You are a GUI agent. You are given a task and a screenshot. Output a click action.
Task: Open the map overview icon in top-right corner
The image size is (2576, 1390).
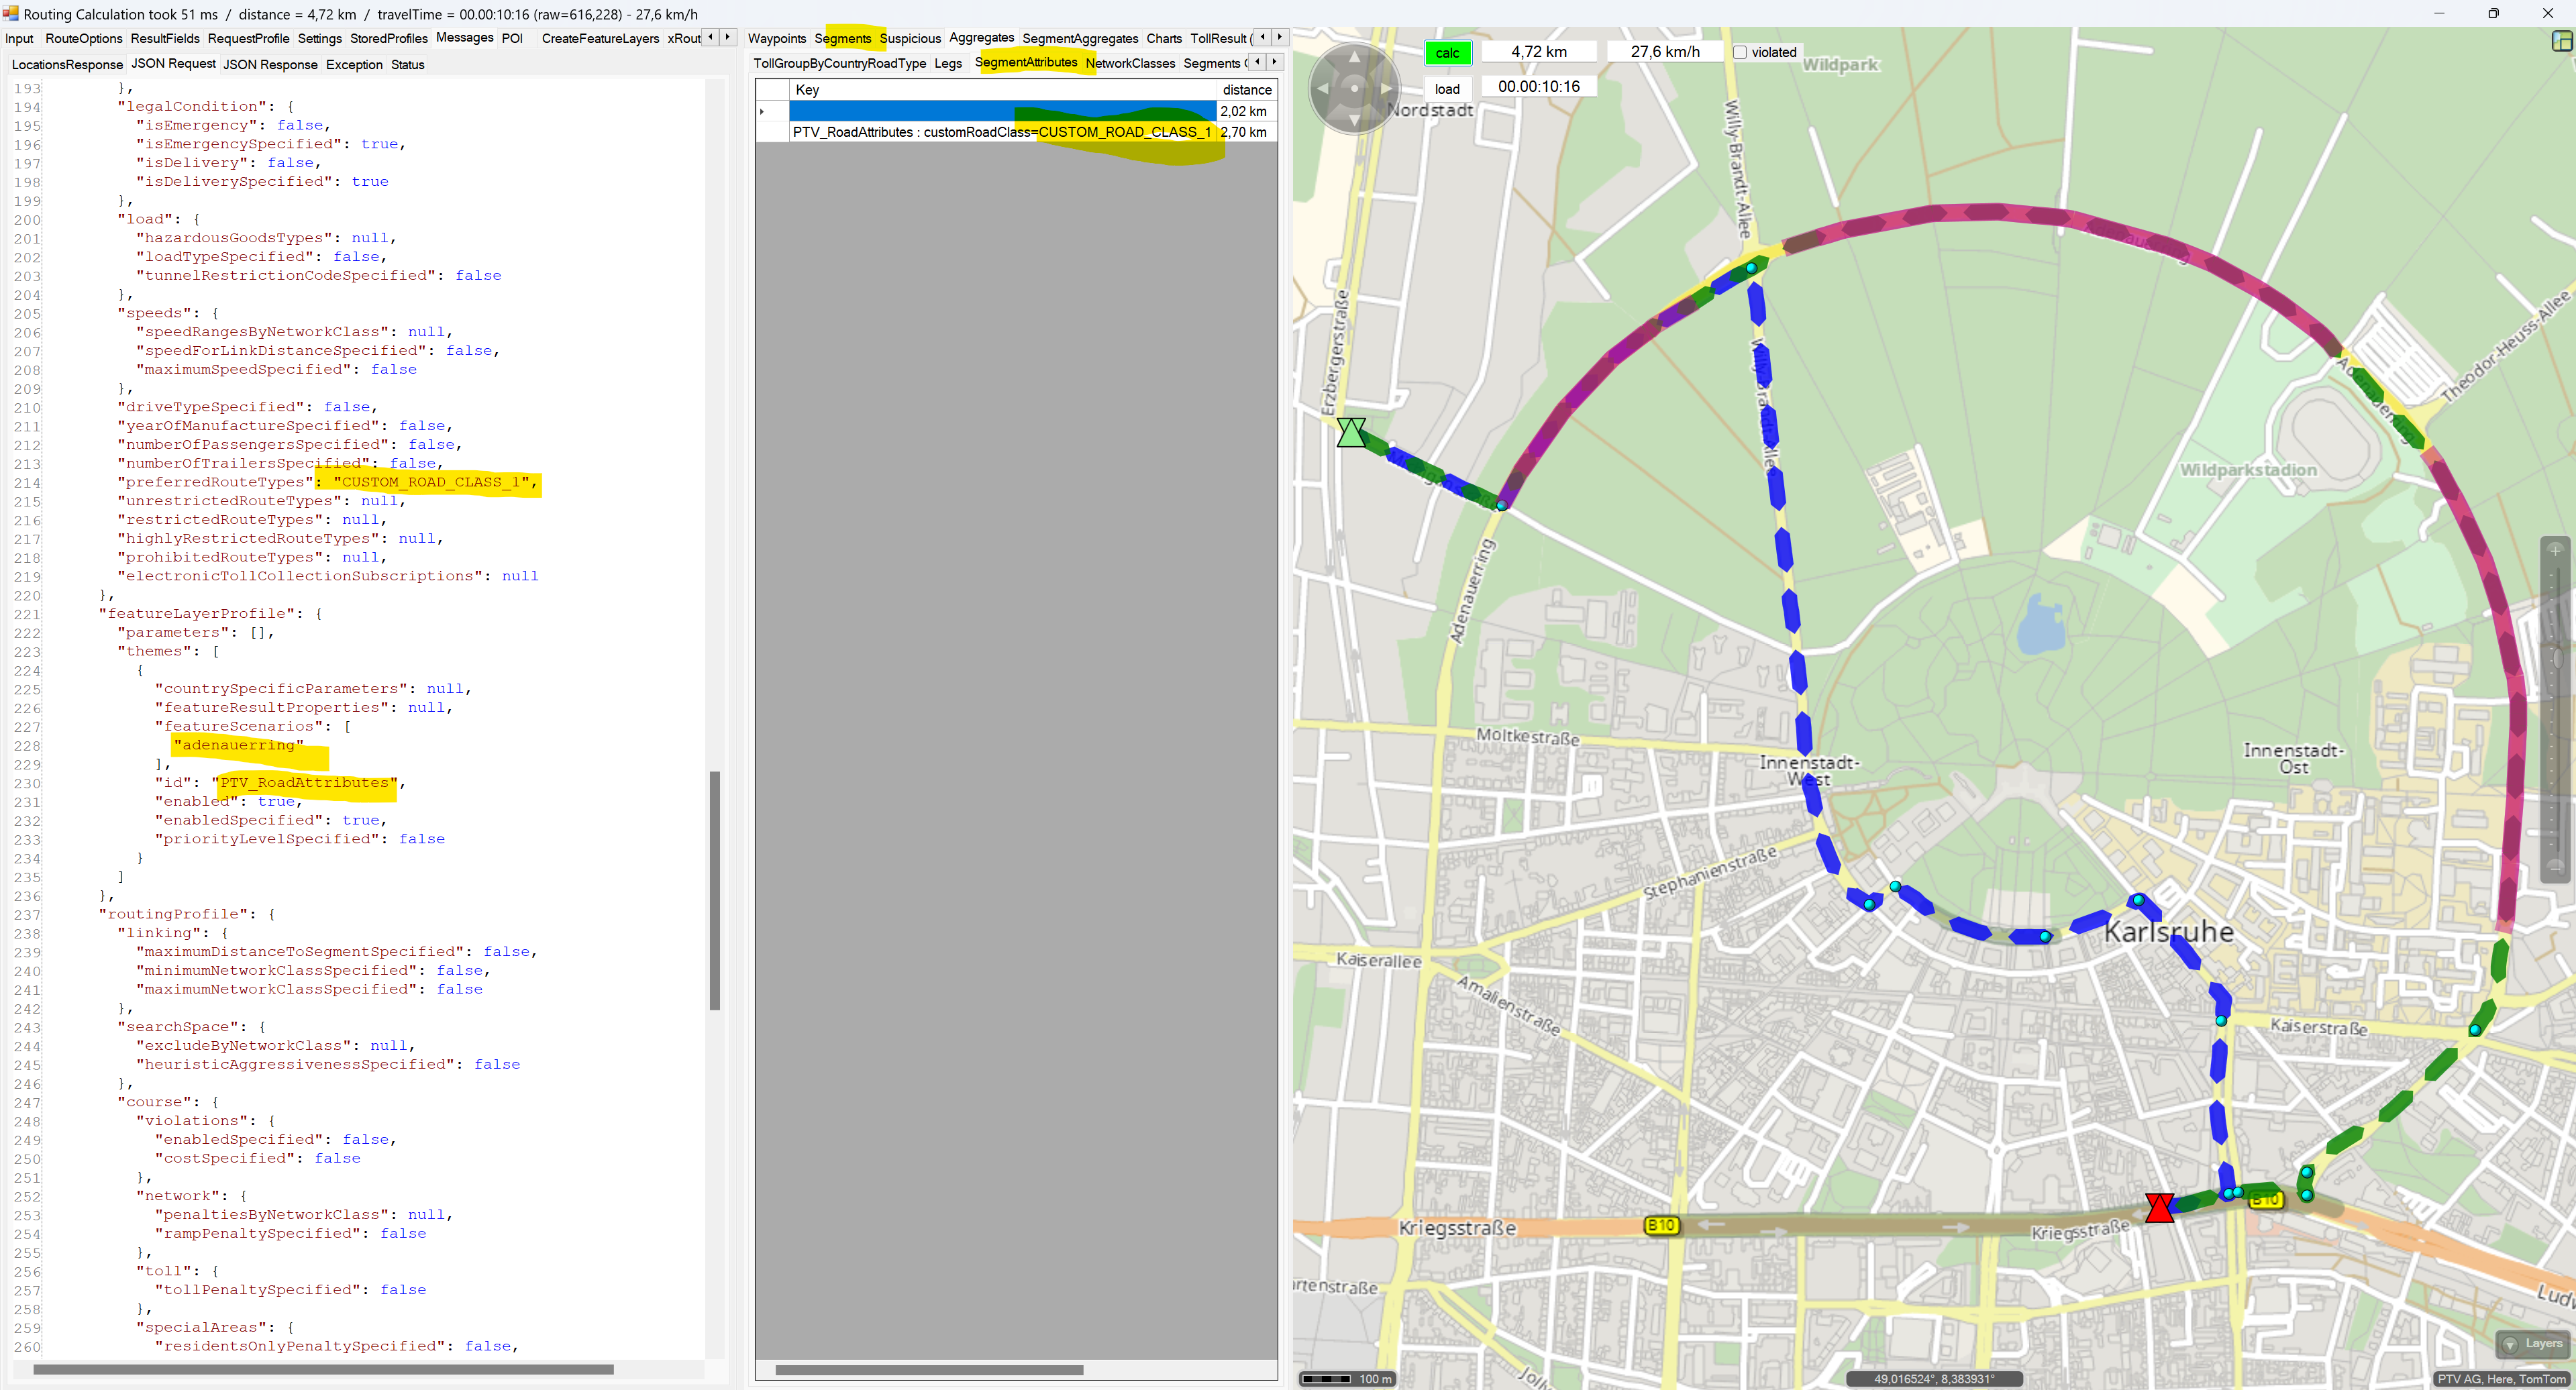pyautogui.click(x=2562, y=41)
